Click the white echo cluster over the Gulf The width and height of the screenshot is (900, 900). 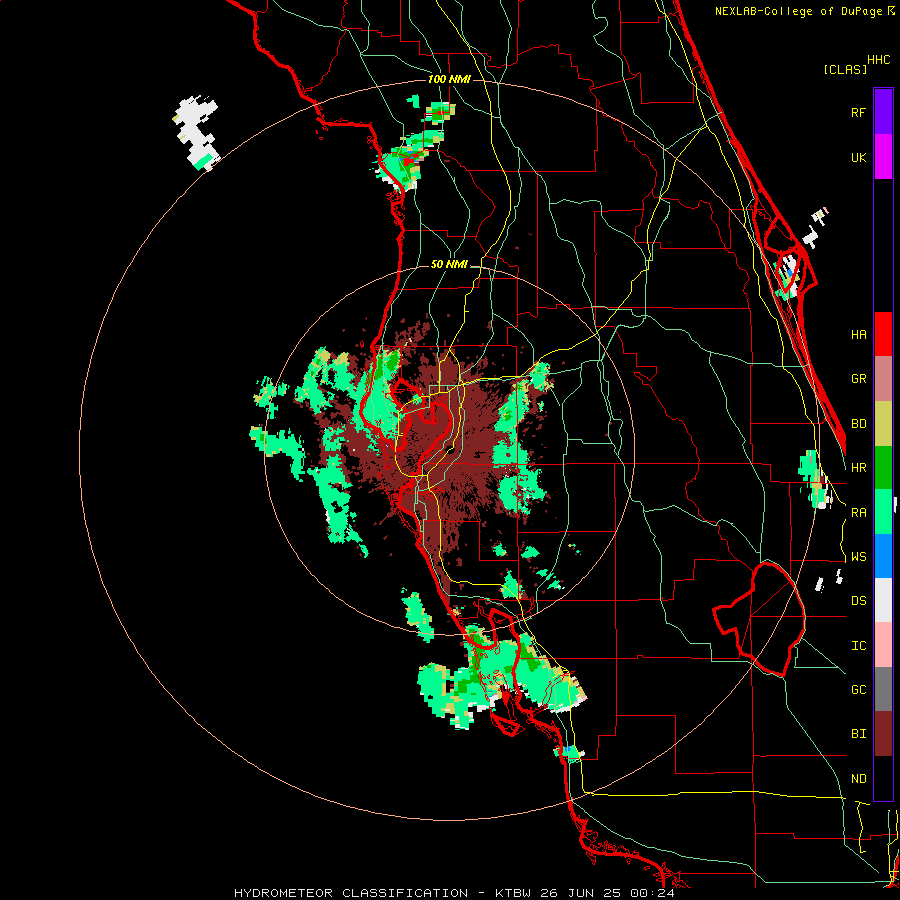click(197, 133)
